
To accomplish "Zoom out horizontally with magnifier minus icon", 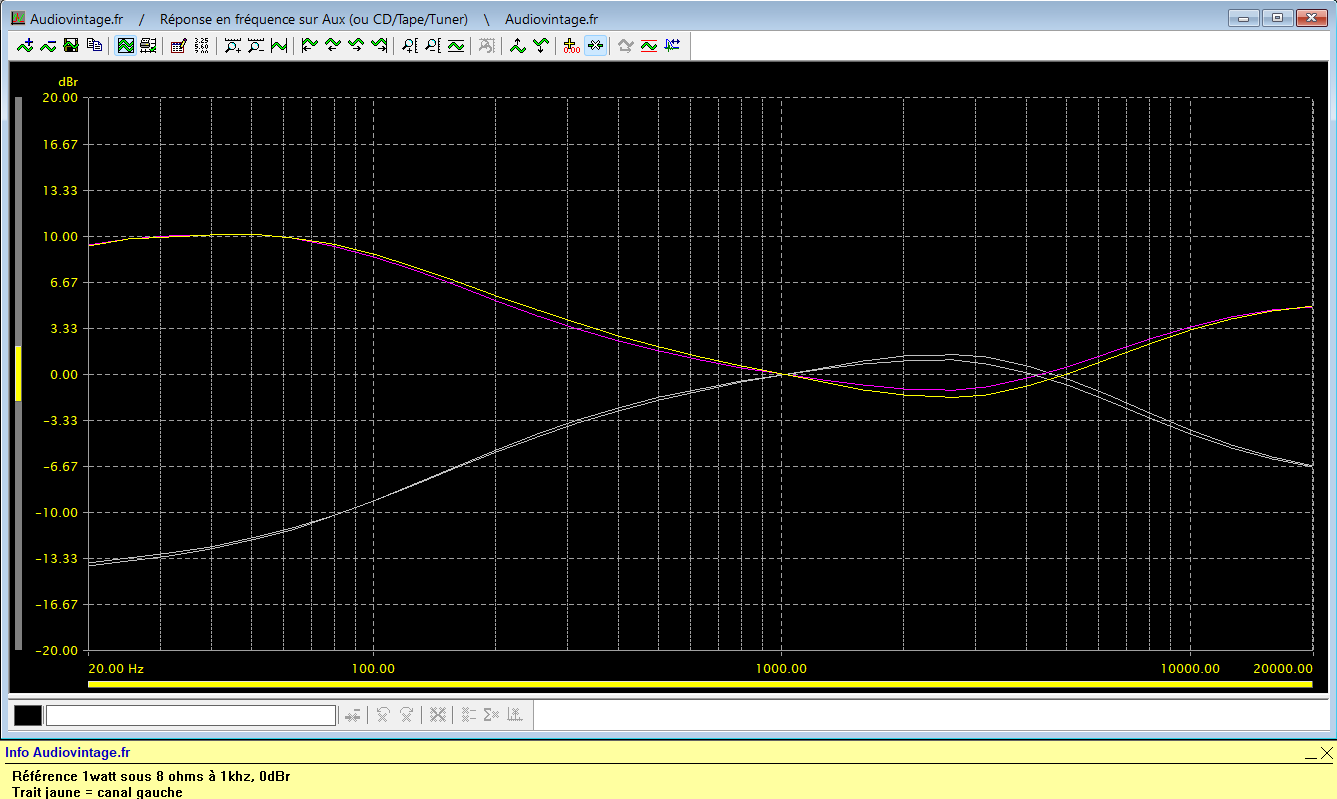I will pyautogui.click(x=256, y=45).
